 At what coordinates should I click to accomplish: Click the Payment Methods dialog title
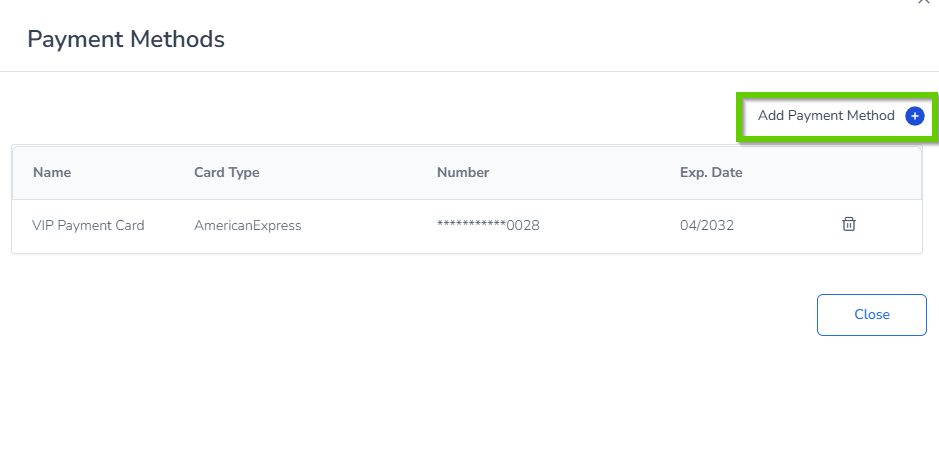pyautogui.click(x=126, y=39)
